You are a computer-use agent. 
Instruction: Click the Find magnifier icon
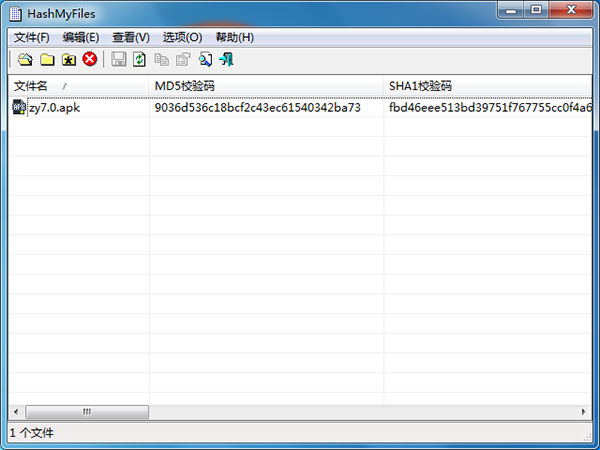pos(205,59)
